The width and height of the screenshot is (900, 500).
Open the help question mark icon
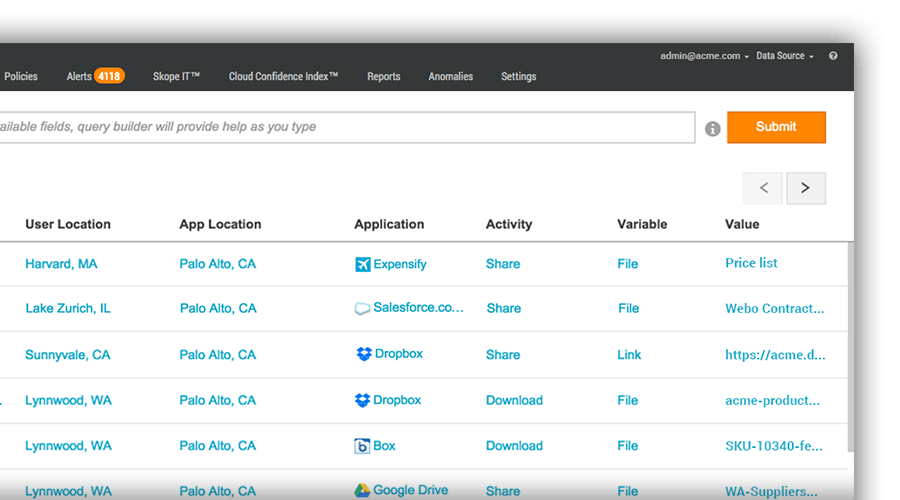tap(833, 56)
